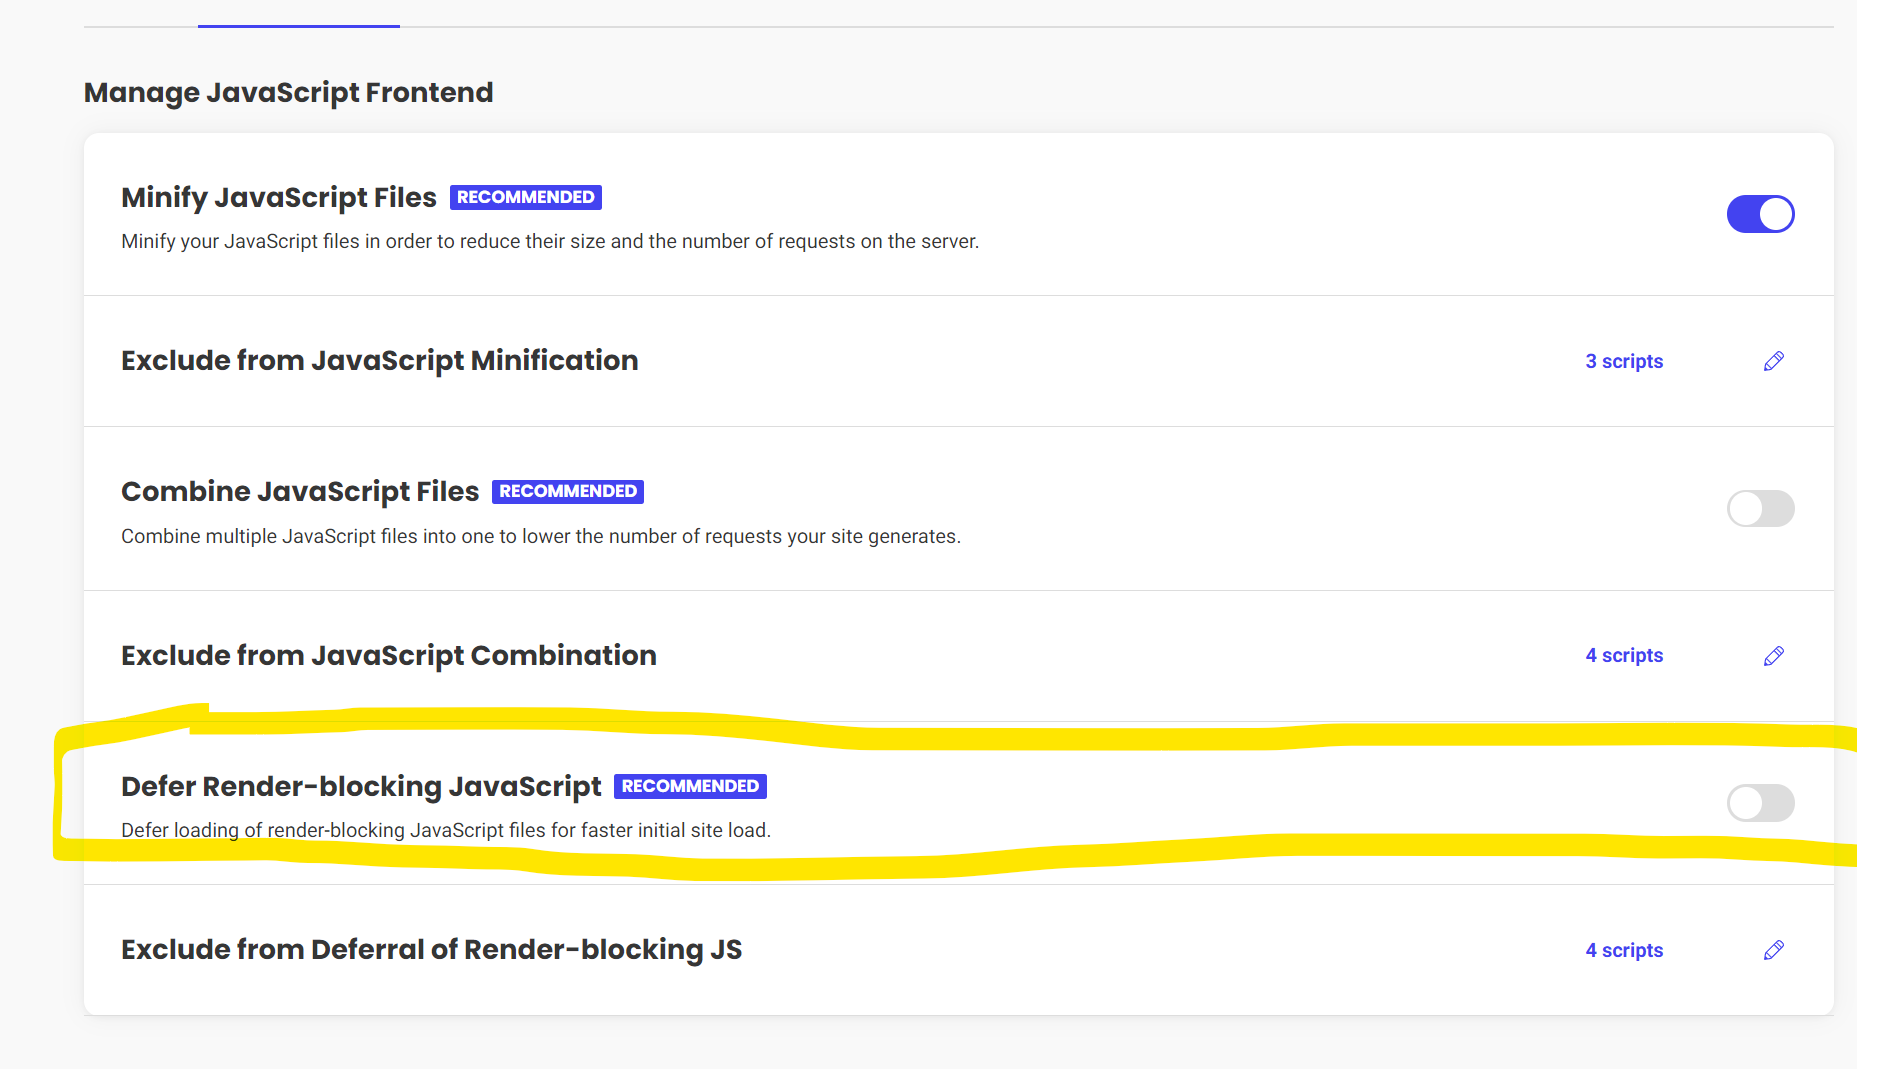Image resolution: width=1886 pixels, height=1069 pixels.
Task: Click the Minify JavaScript description text
Action: point(549,241)
